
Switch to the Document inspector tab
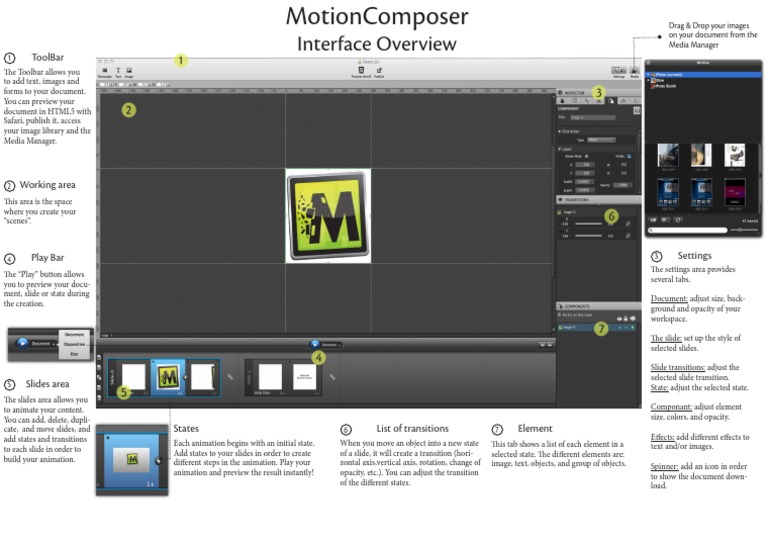pyautogui.click(x=562, y=101)
